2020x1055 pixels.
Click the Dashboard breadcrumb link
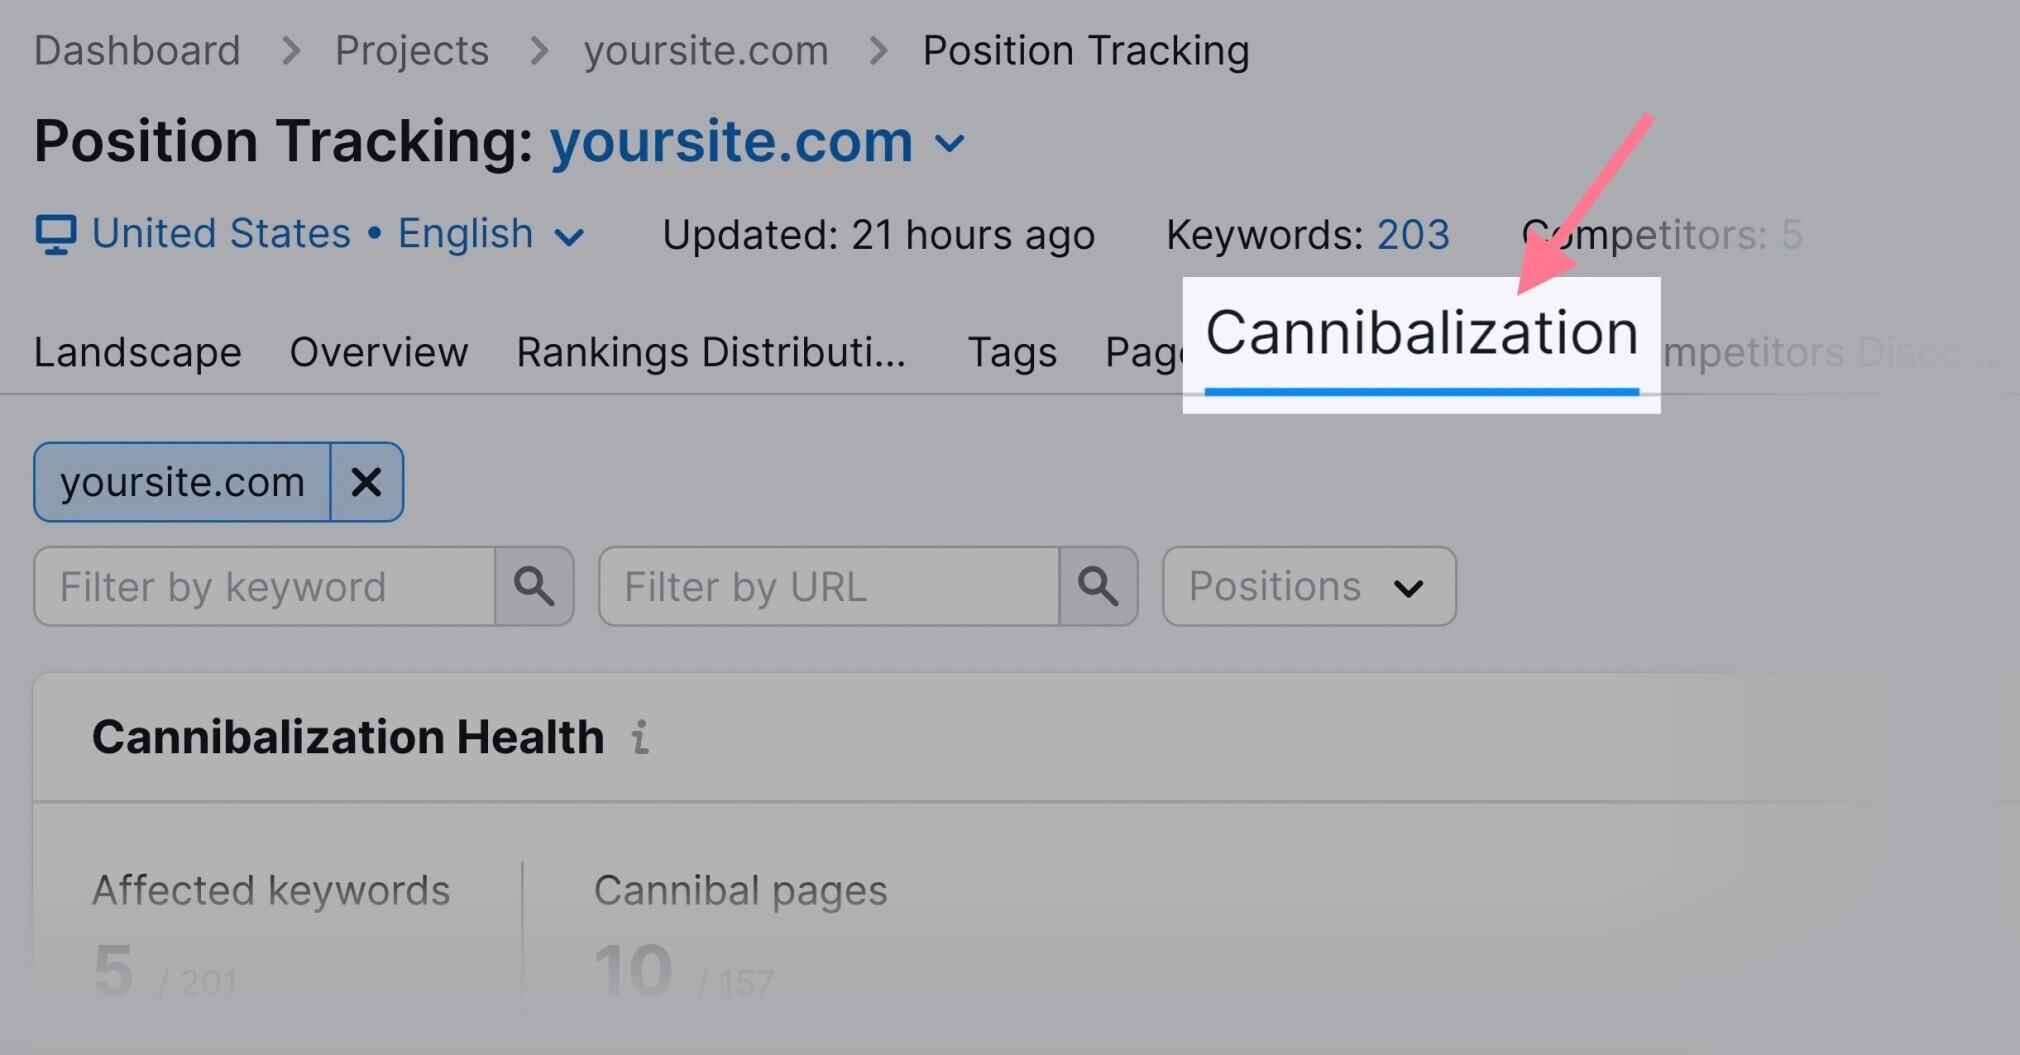pyautogui.click(x=138, y=50)
